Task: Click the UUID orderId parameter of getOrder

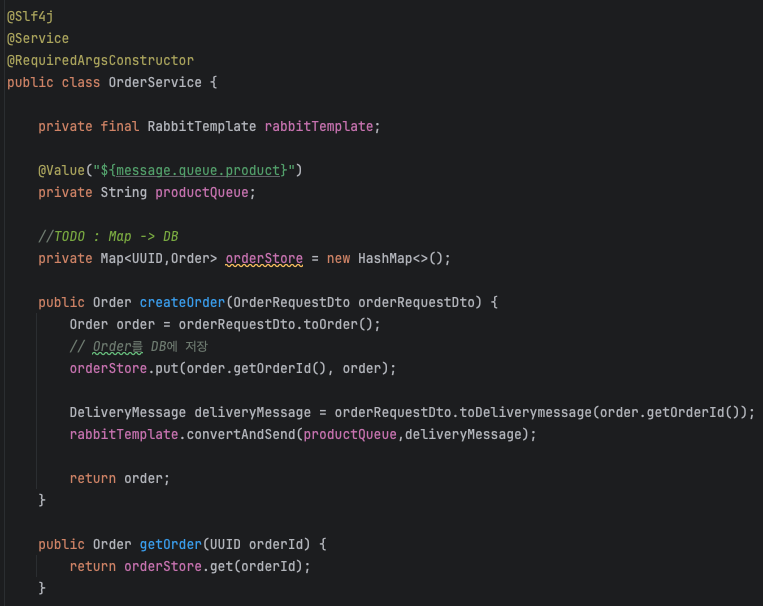Action: click(x=256, y=544)
